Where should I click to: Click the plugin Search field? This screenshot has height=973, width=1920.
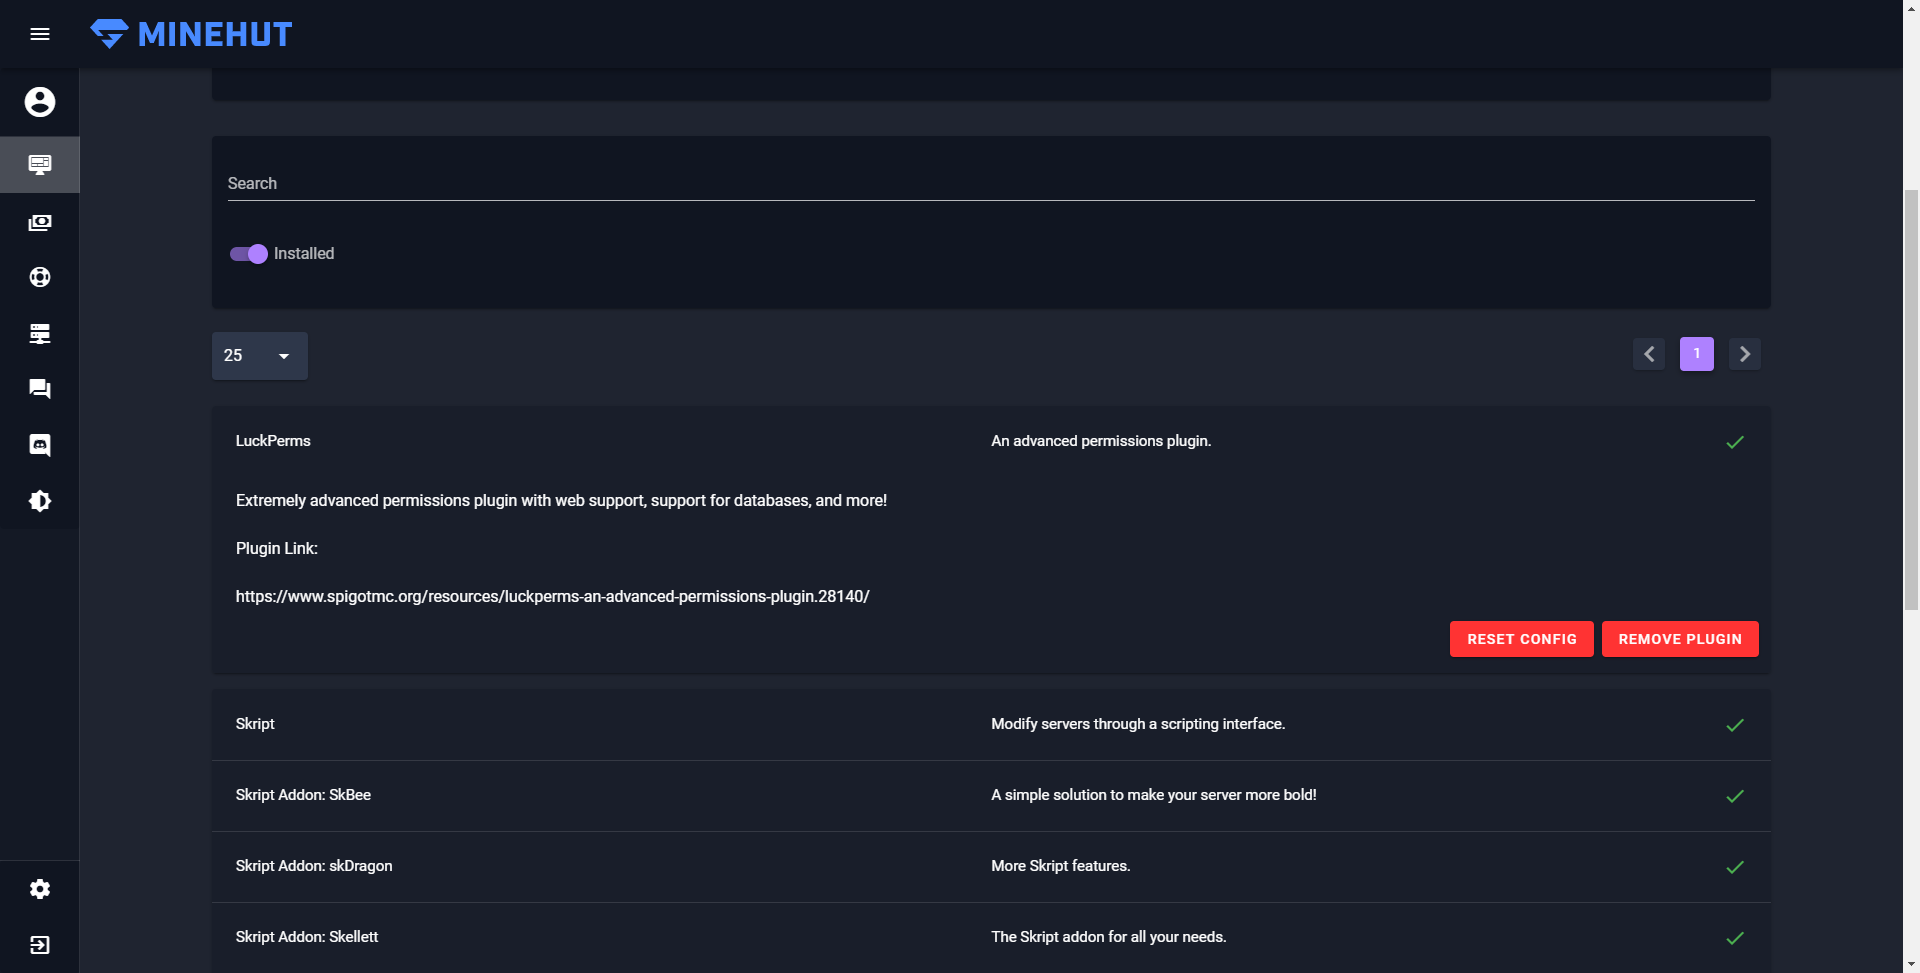point(991,184)
